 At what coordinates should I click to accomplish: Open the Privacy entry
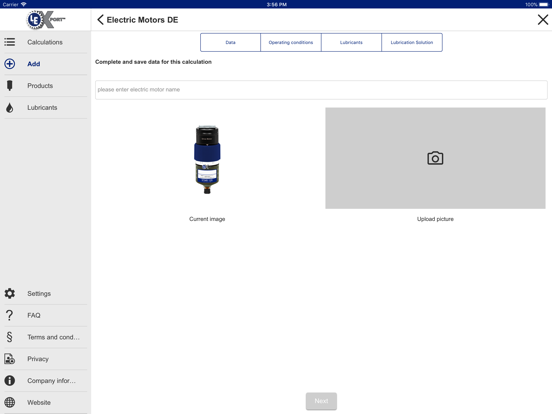45,359
